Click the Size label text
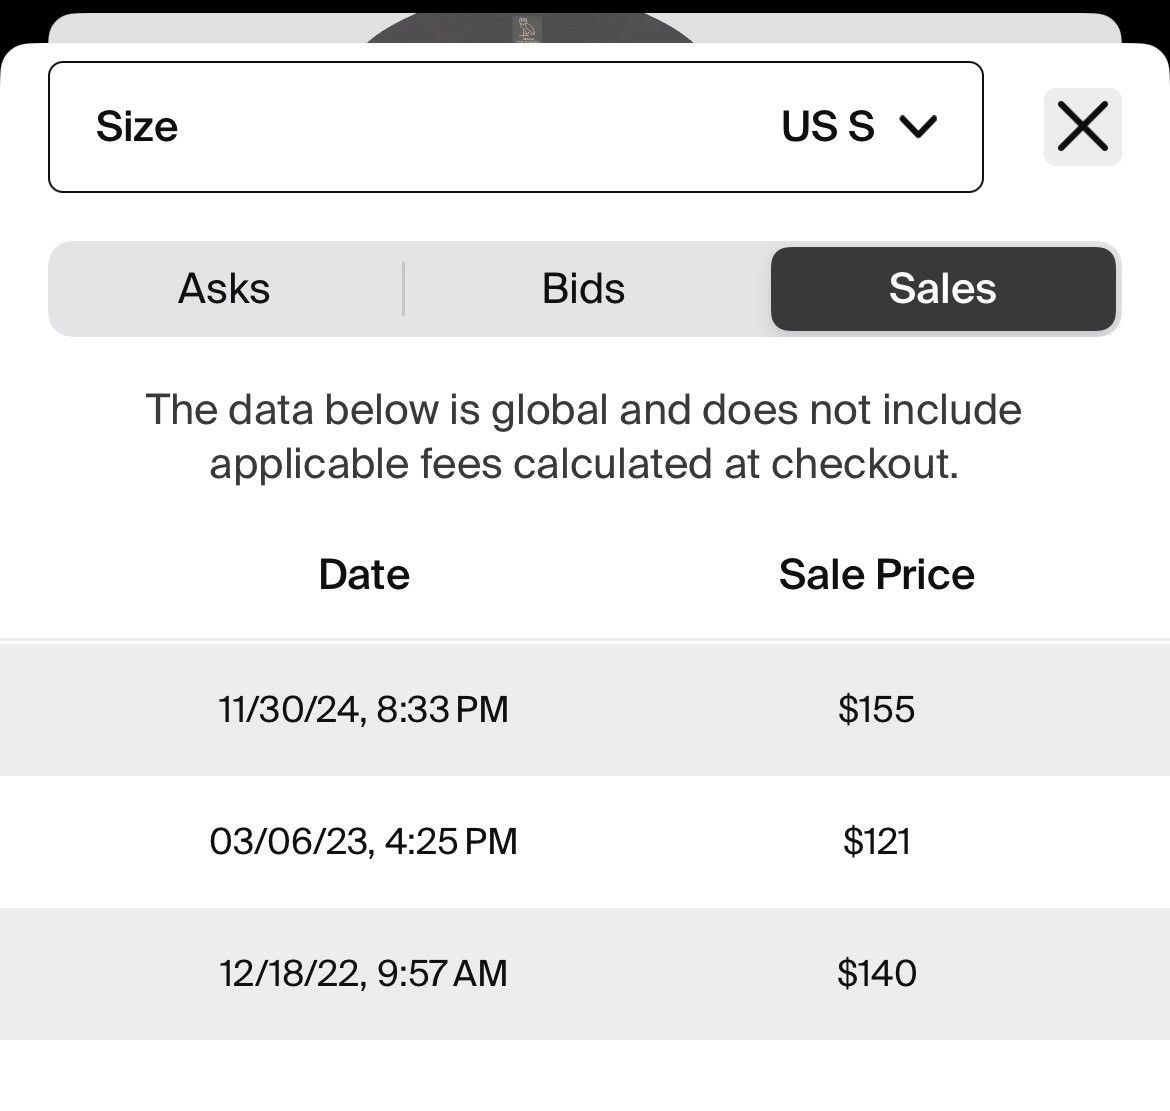 pyautogui.click(x=137, y=126)
